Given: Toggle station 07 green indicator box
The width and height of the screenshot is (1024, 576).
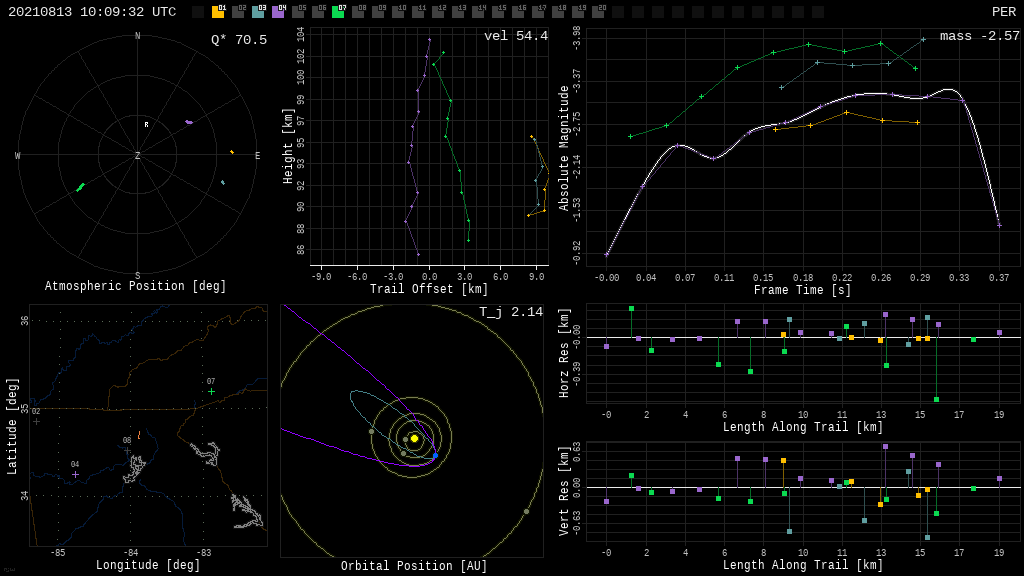Looking at the screenshot, I should (338, 12).
